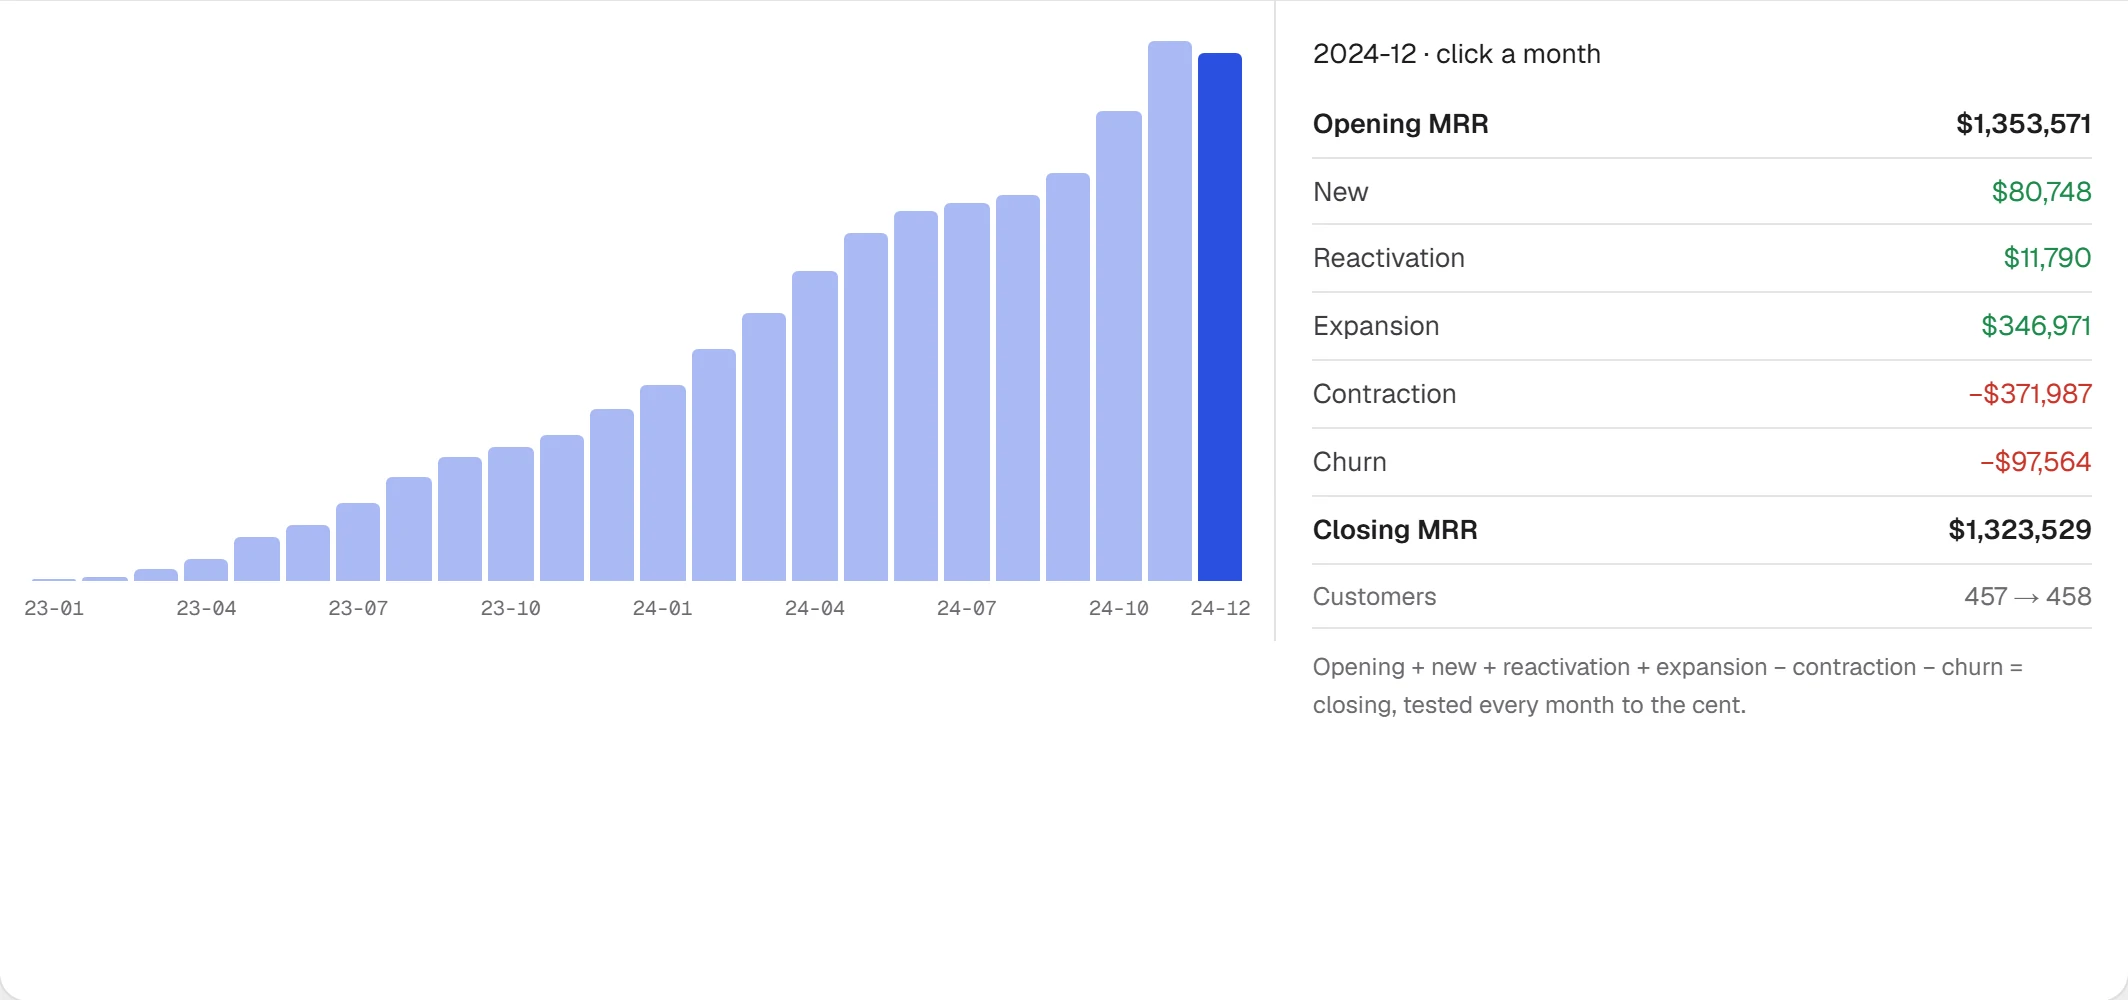The width and height of the screenshot is (2128, 1000).
Task: Click the Expansion value $346,971
Action: [2036, 326]
